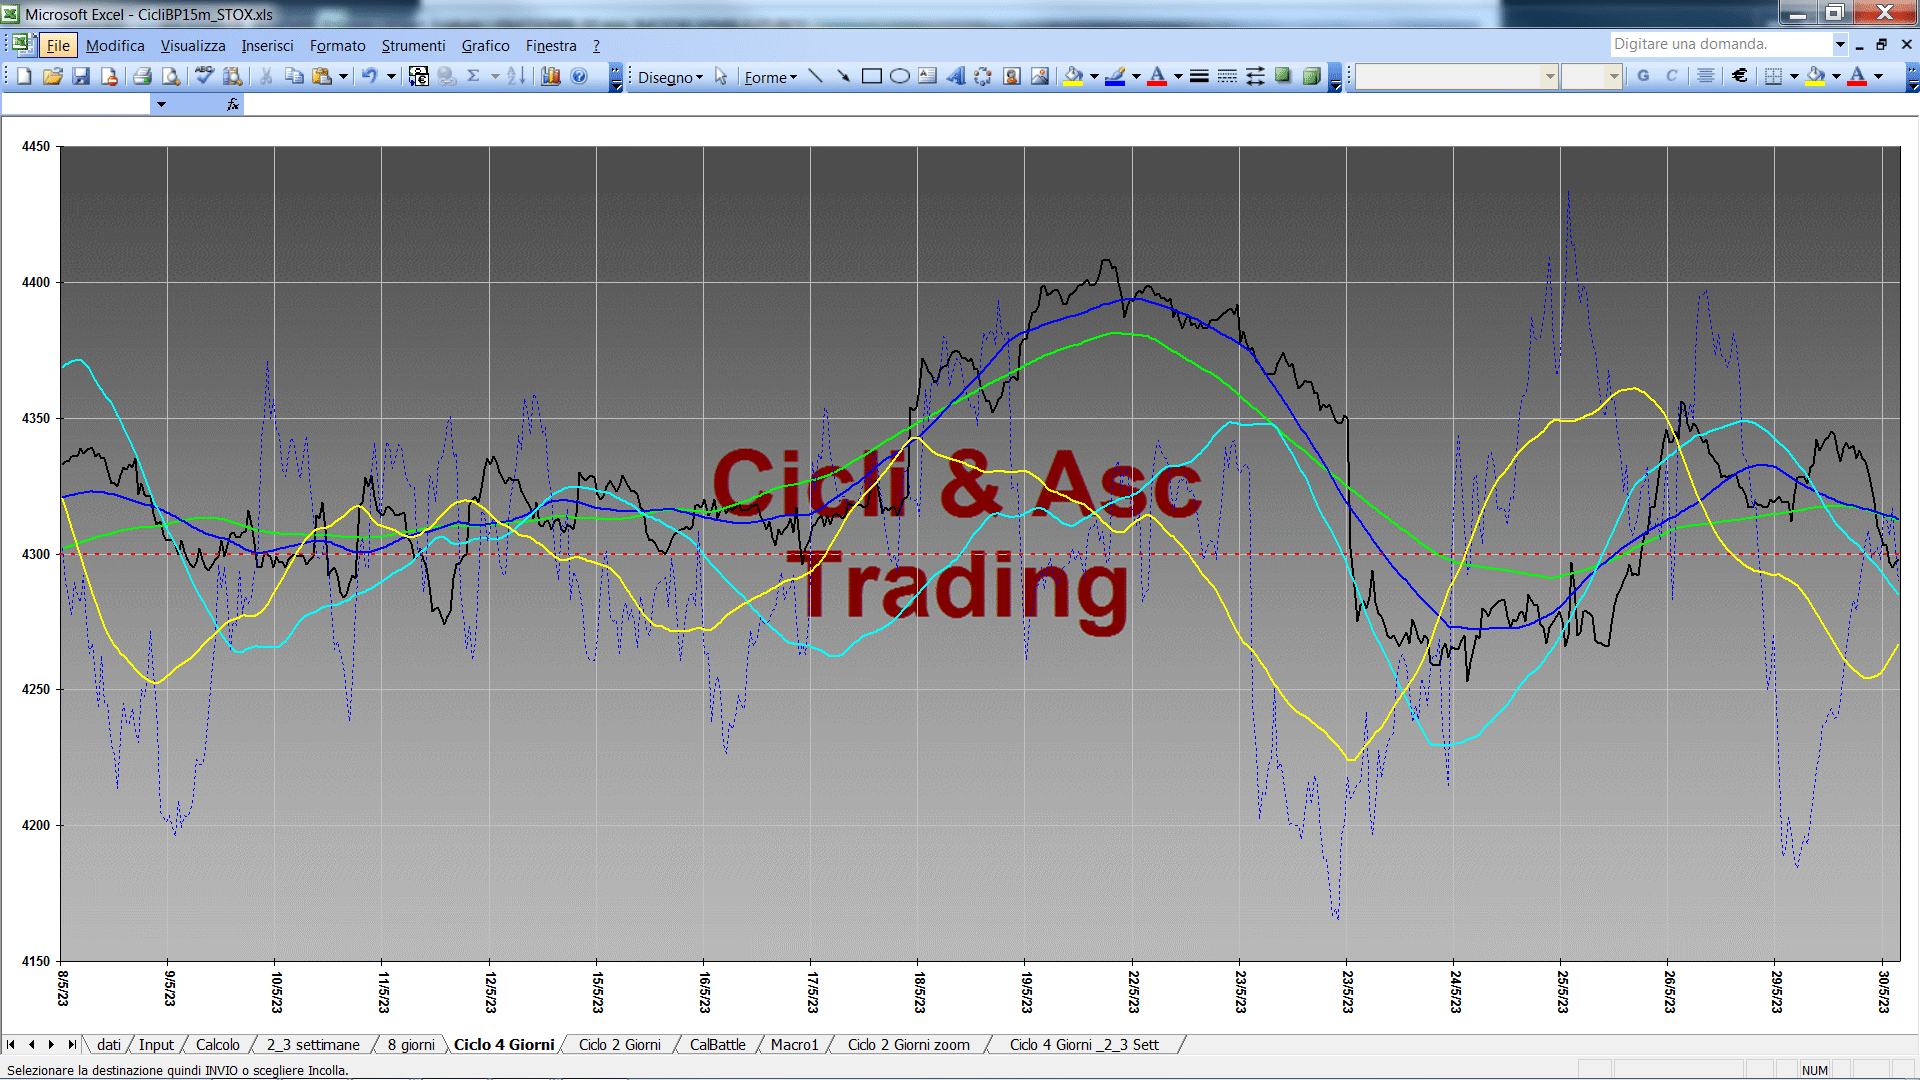This screenshot has height=1080, width=1920.
Task: Switch to the Macro1 sheet tab
Action: coord(794,1044)
